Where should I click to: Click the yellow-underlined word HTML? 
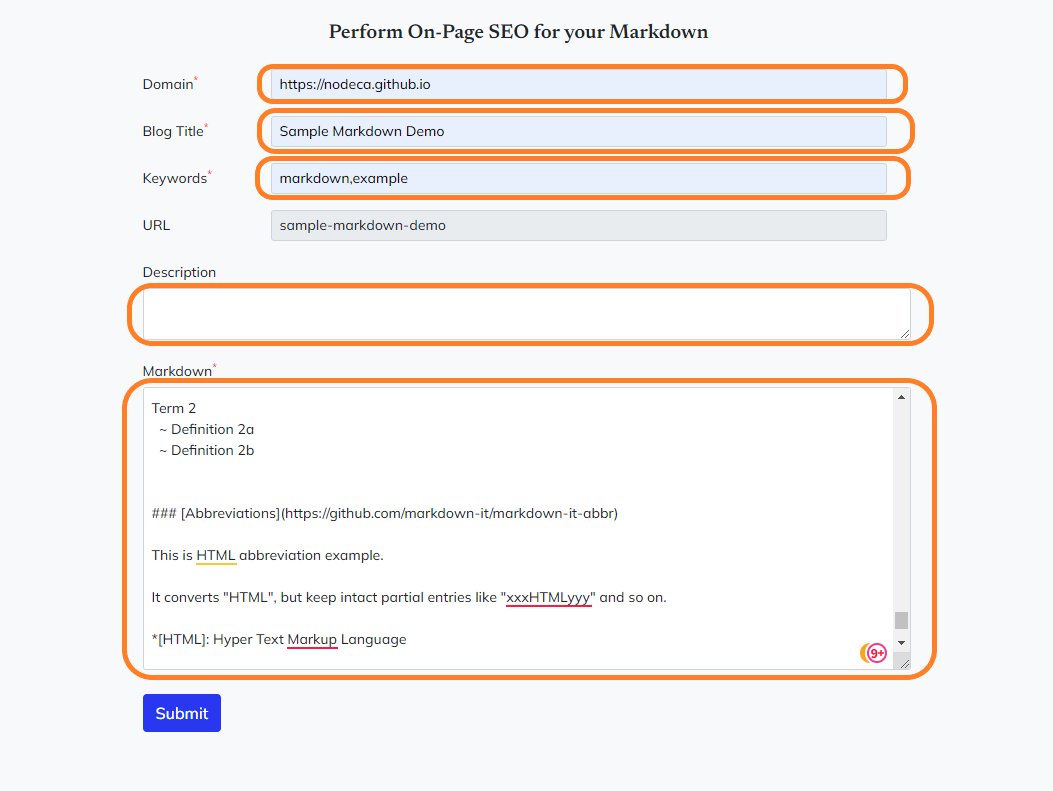click(x=216, y=555)
